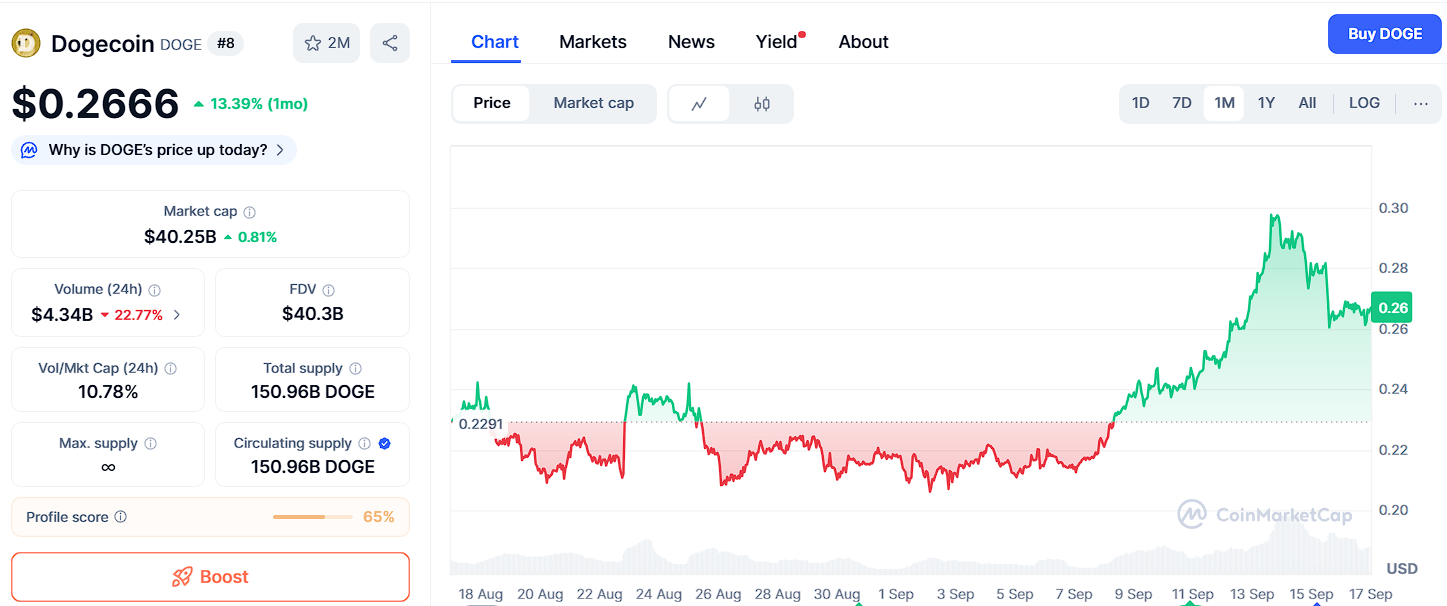This screenshot has height=606, width=1447.
Task: Click the 0.2291 baseline price label
Action: pyautogui.click(x=479, y=423)
